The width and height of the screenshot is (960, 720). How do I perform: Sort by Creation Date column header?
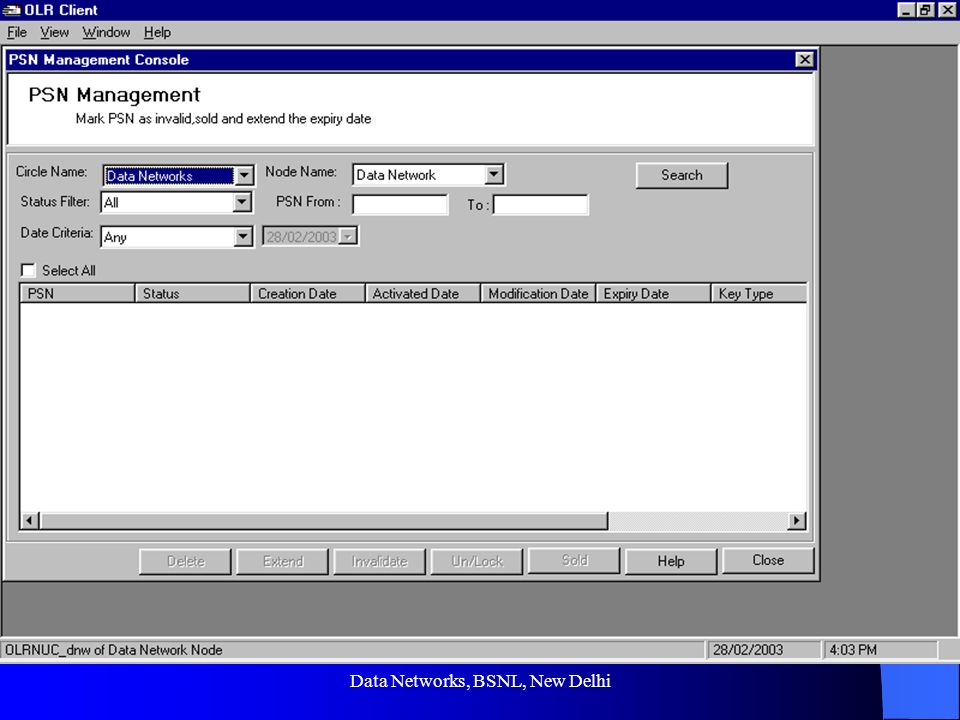[x=307, y=293]
